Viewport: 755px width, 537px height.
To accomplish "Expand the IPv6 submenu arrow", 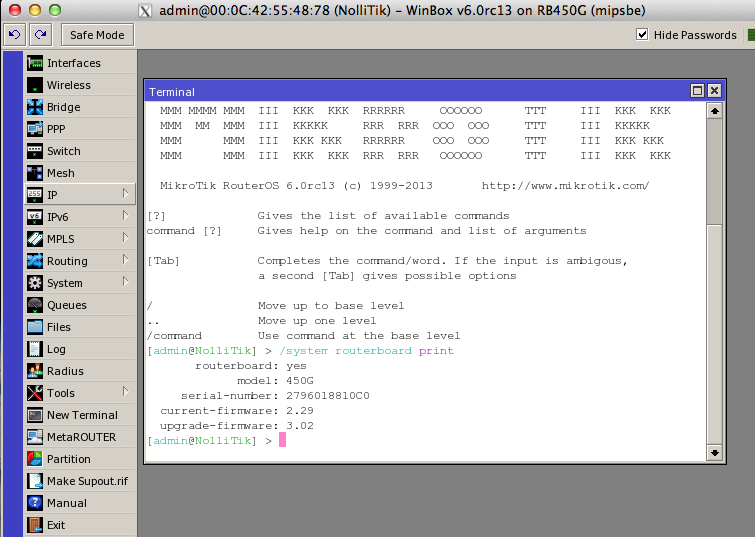I will click(126, 216).
